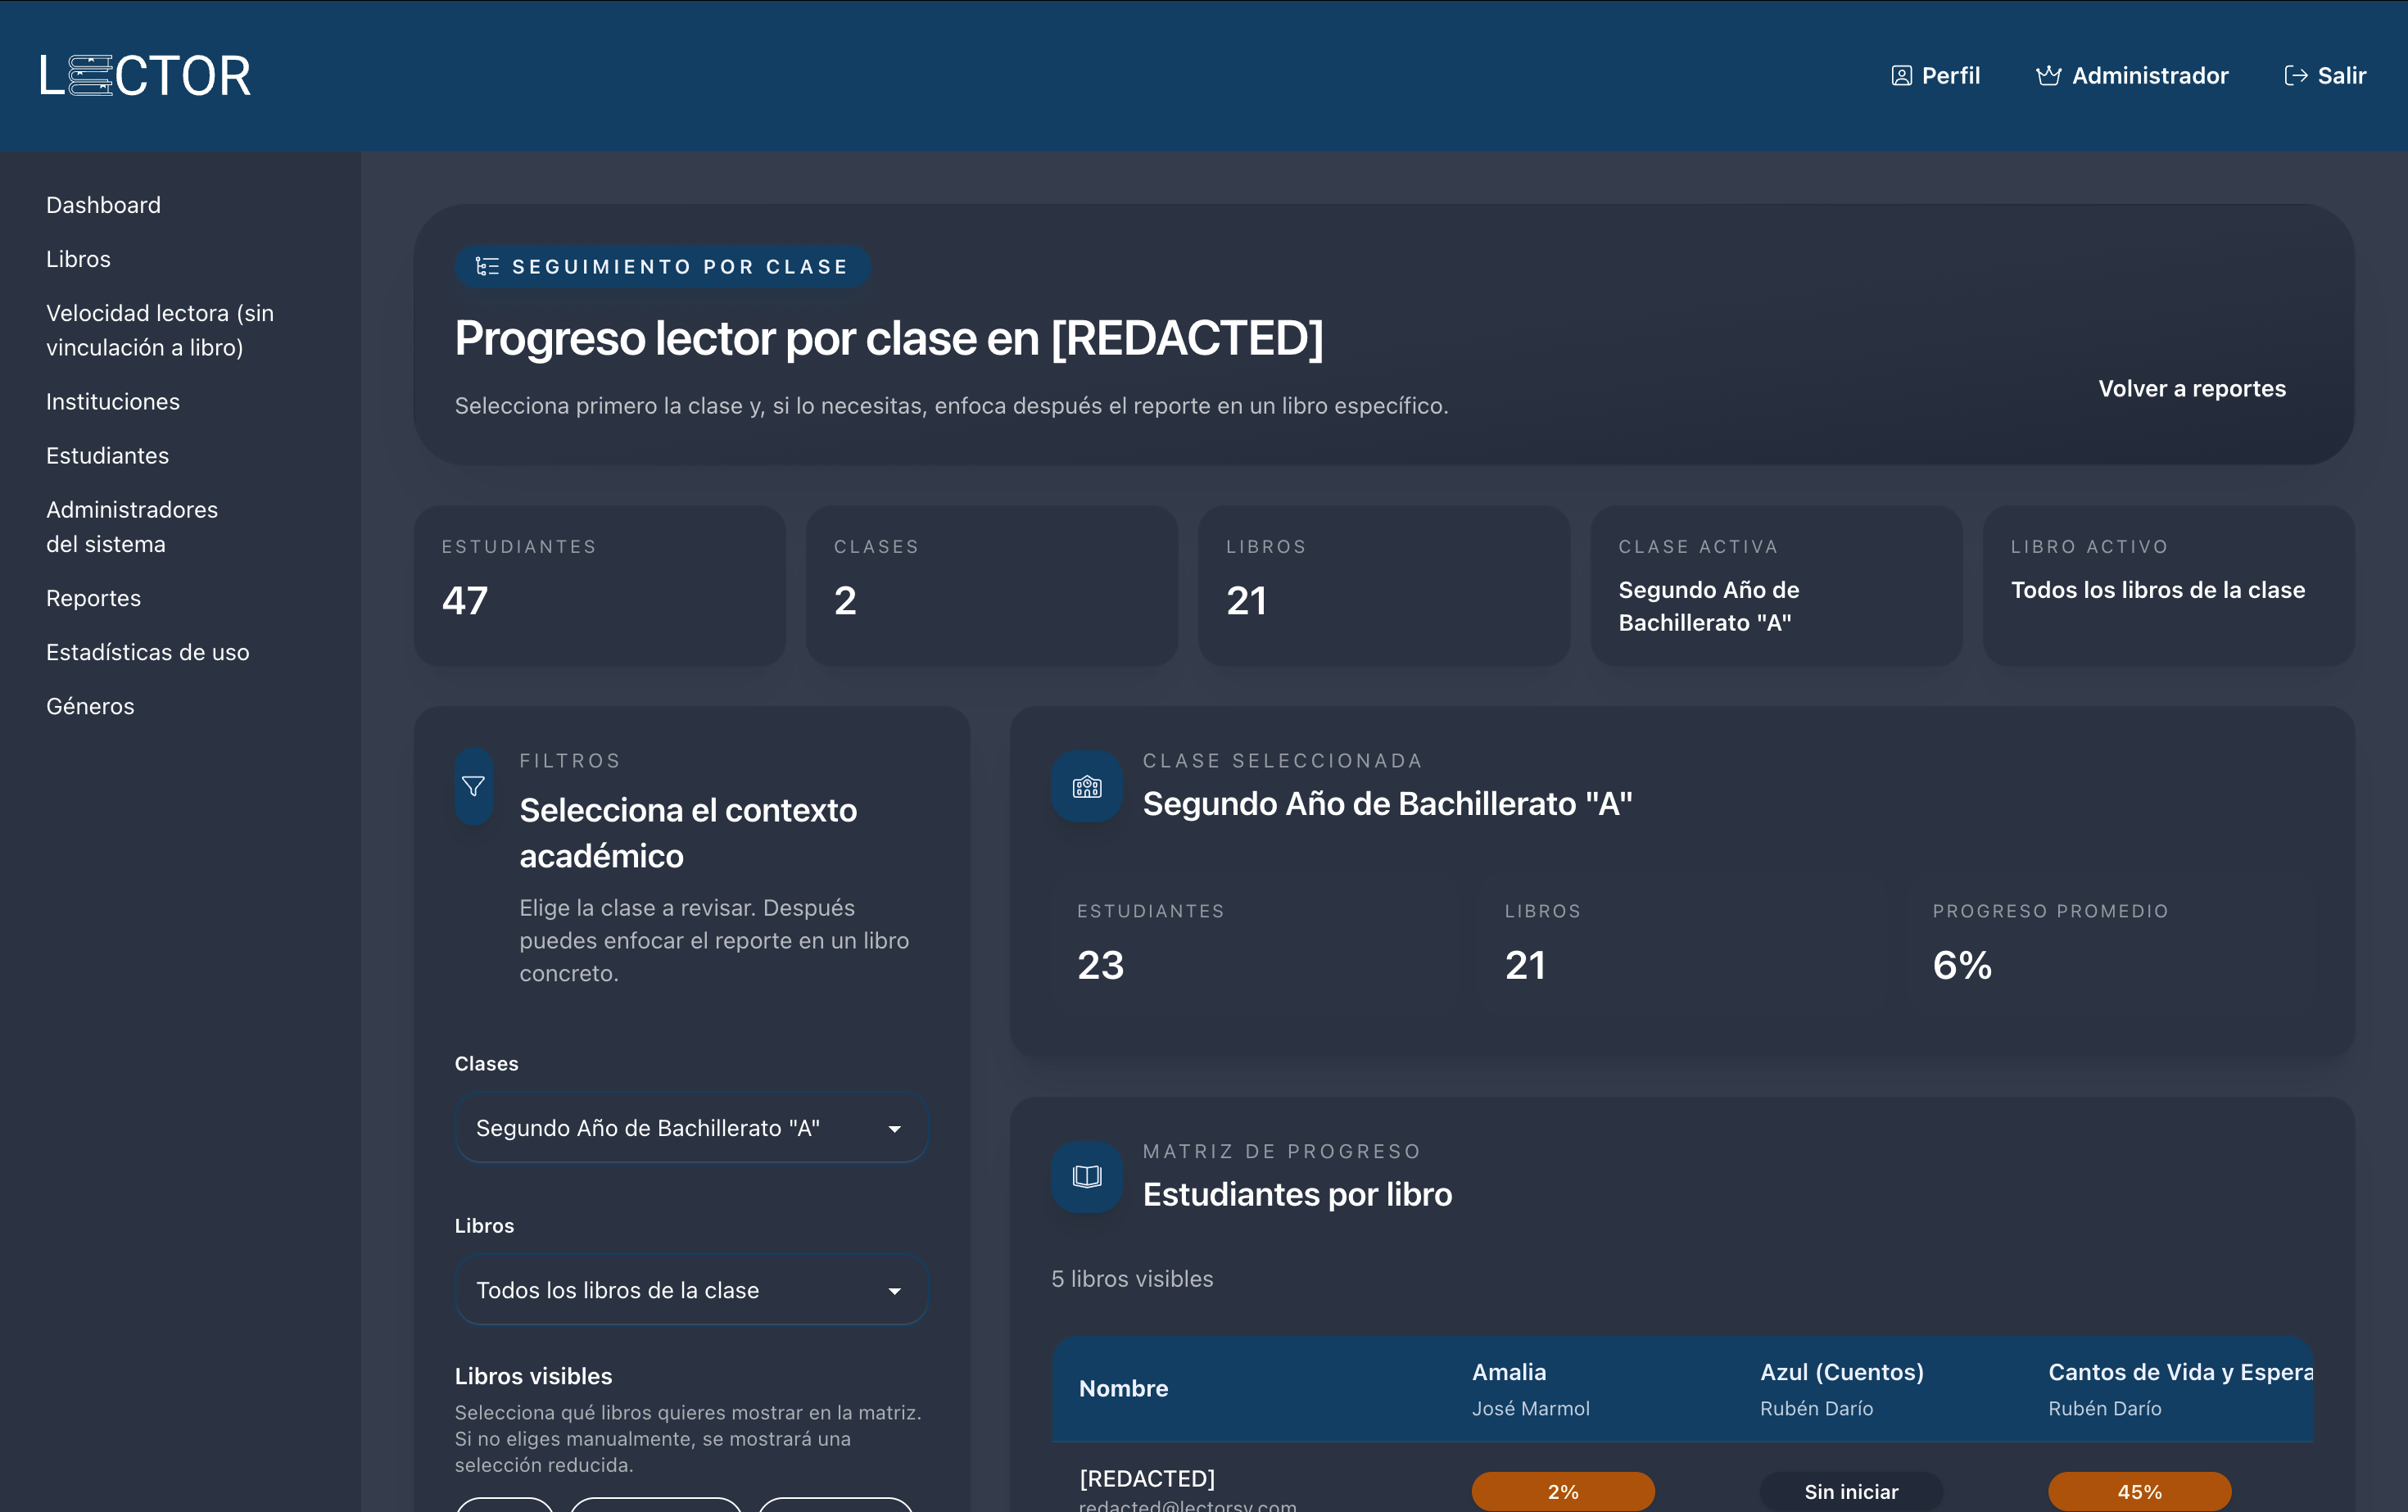
Task: Open Instituciones in the sidebar
Action: tap(113, 401)
